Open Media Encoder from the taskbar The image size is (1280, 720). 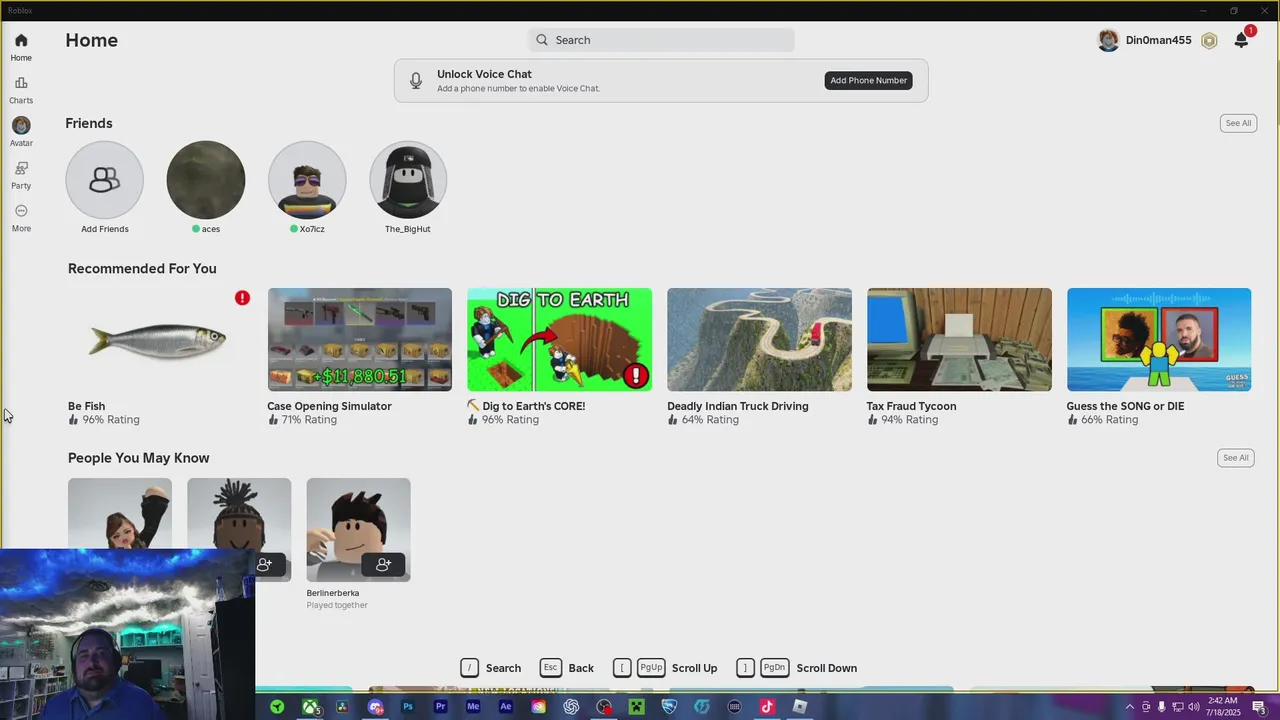(473, 707)
